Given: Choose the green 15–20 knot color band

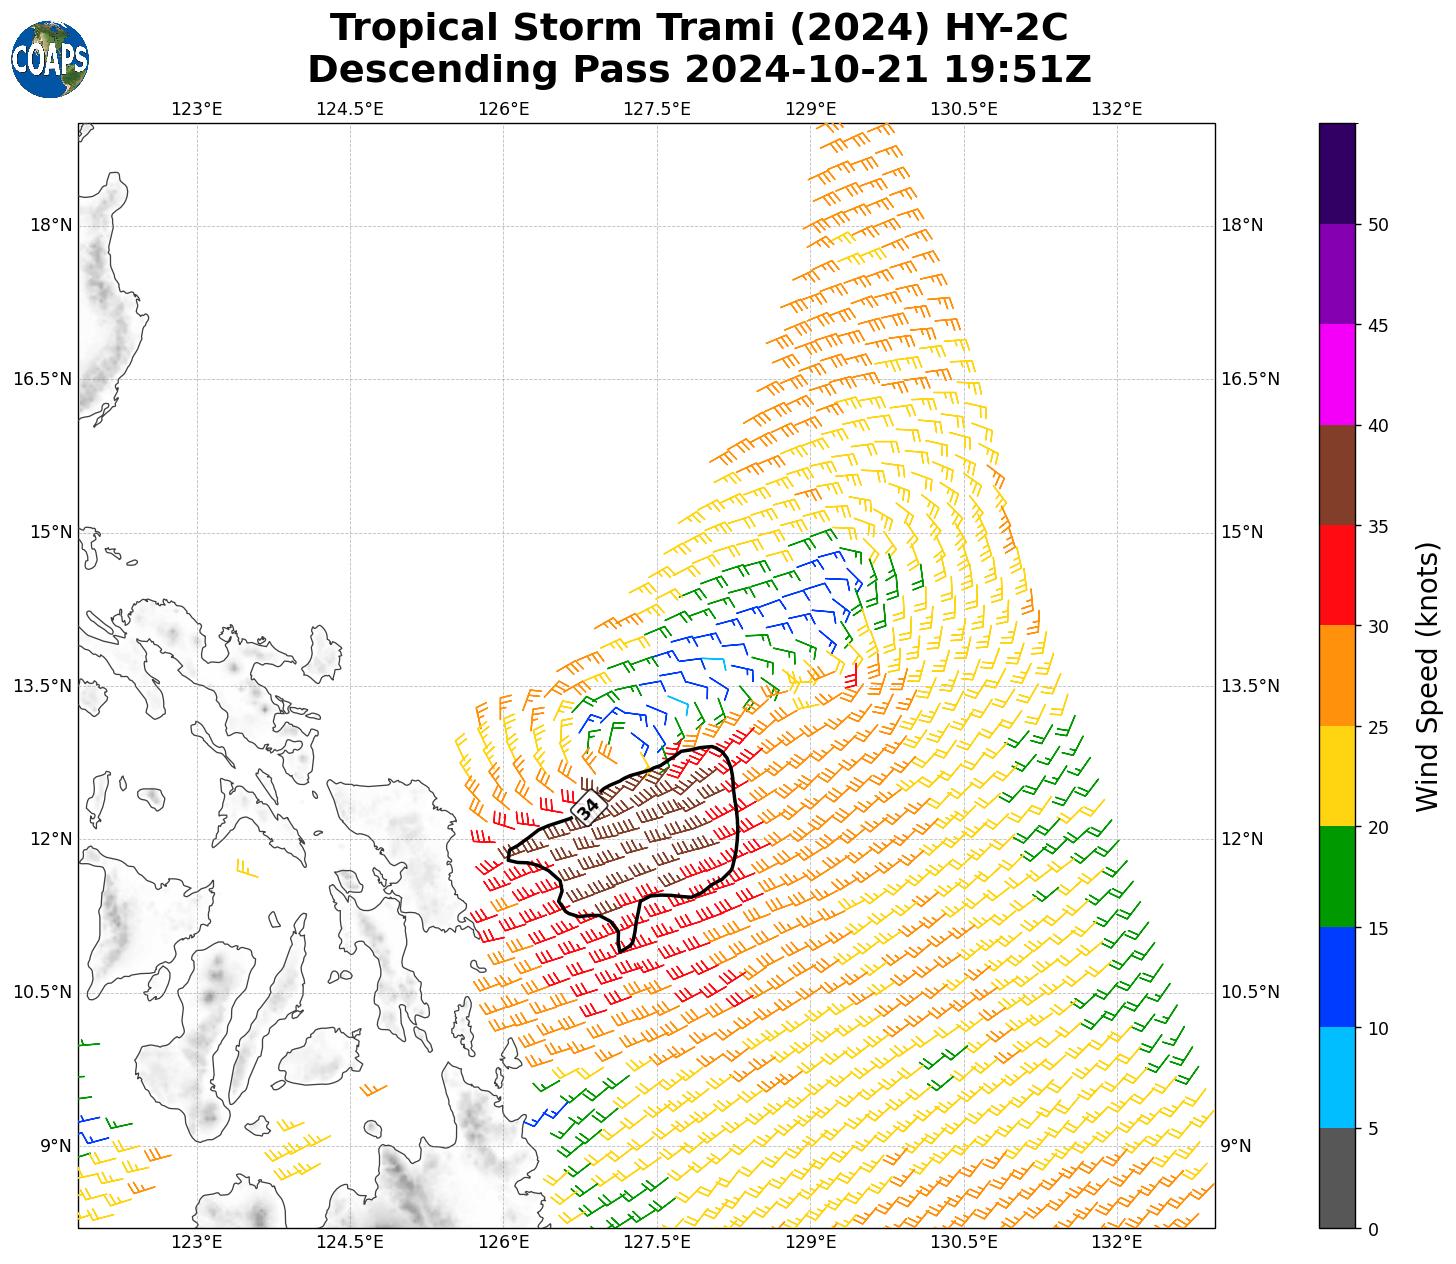Looking at the screenshot, I should [1337, 876].
